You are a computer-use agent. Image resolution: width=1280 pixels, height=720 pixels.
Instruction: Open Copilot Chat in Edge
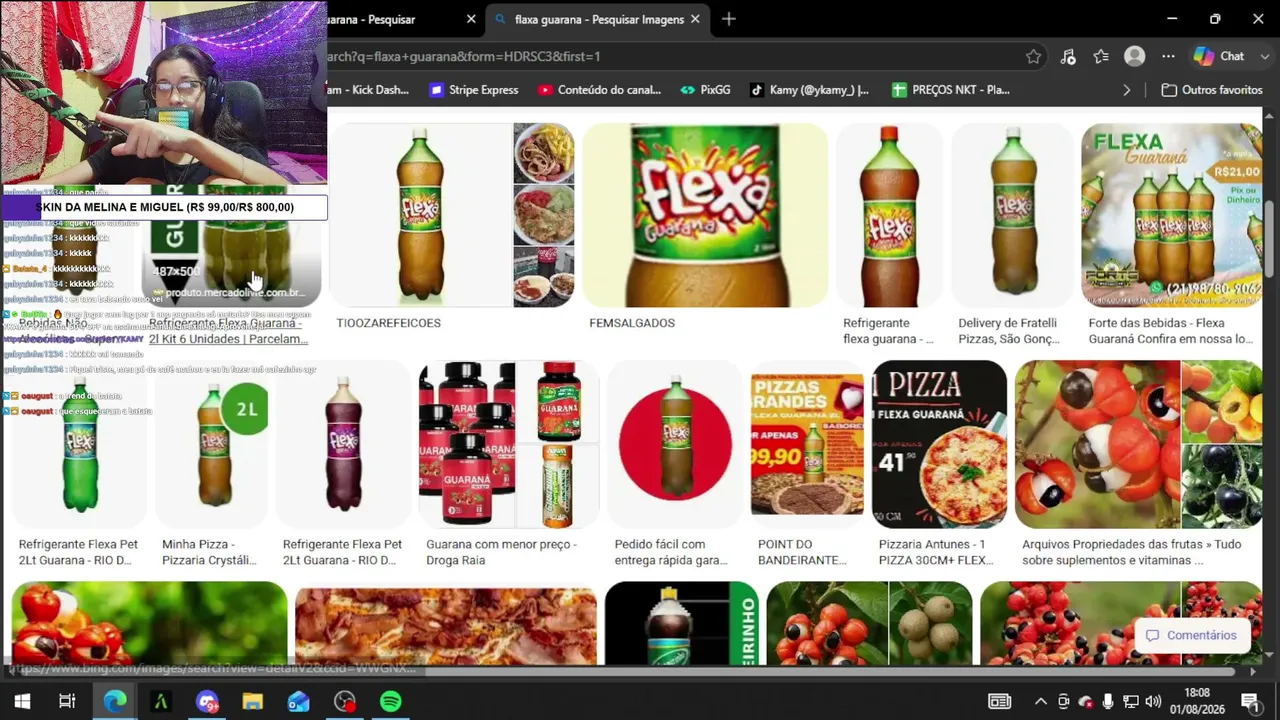tap(1218, 57)
